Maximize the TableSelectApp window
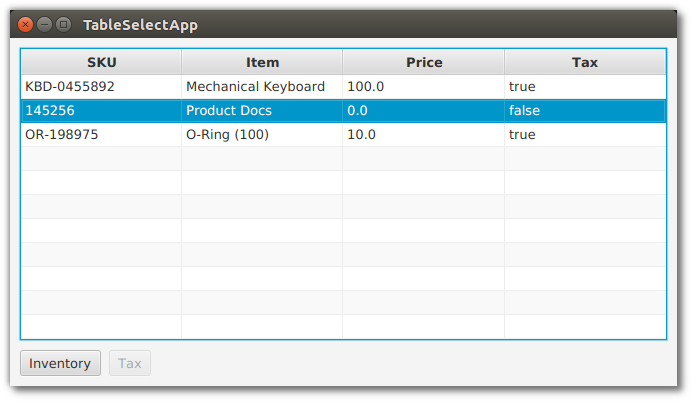693x402 pixels. pos(63,24)
